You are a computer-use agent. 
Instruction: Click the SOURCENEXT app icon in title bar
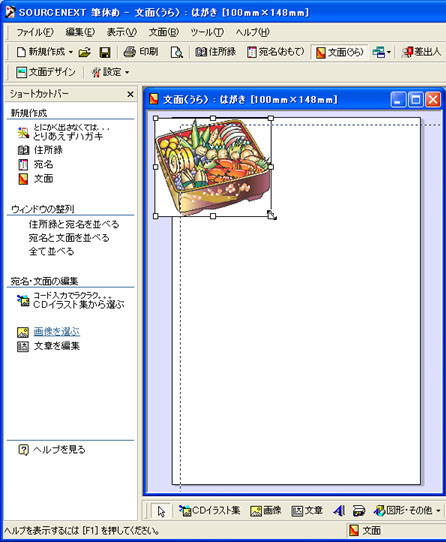point(10,12)
